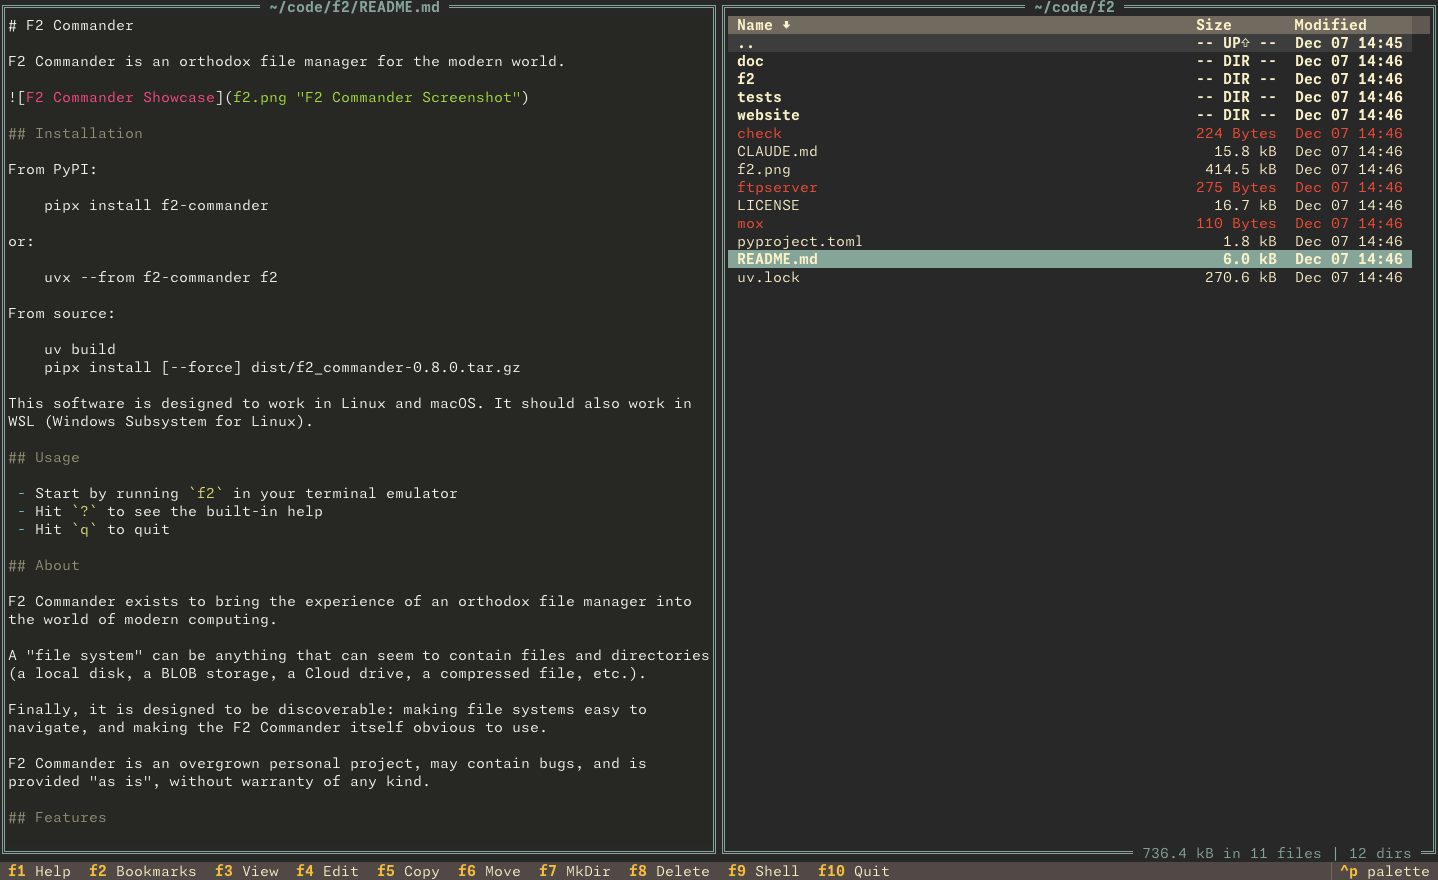The height and width of the screenshot is (880, 1438).
Task: Create a directory with f7 MkDir
Action: click(574, 871)
